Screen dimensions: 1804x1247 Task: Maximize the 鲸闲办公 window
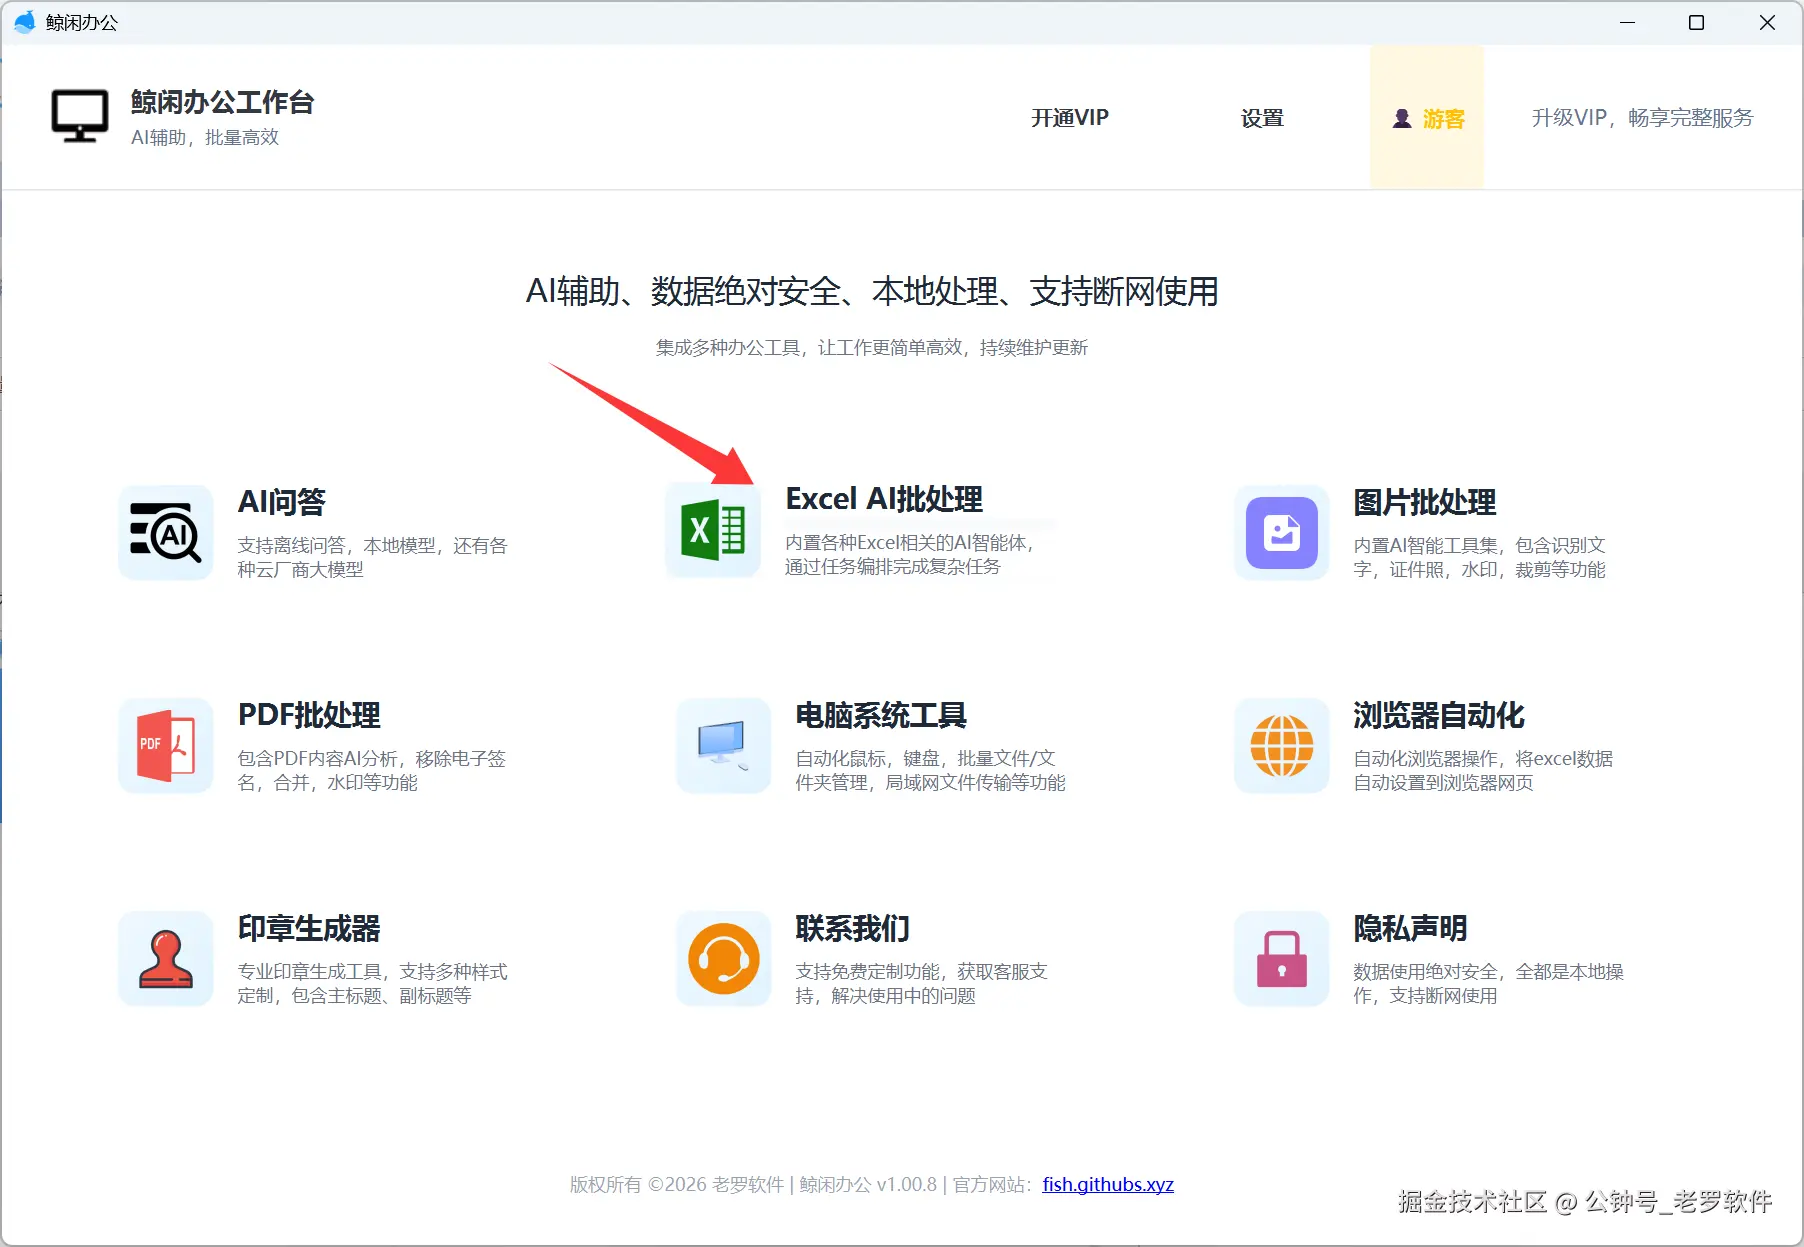[x=1697, y=22]
